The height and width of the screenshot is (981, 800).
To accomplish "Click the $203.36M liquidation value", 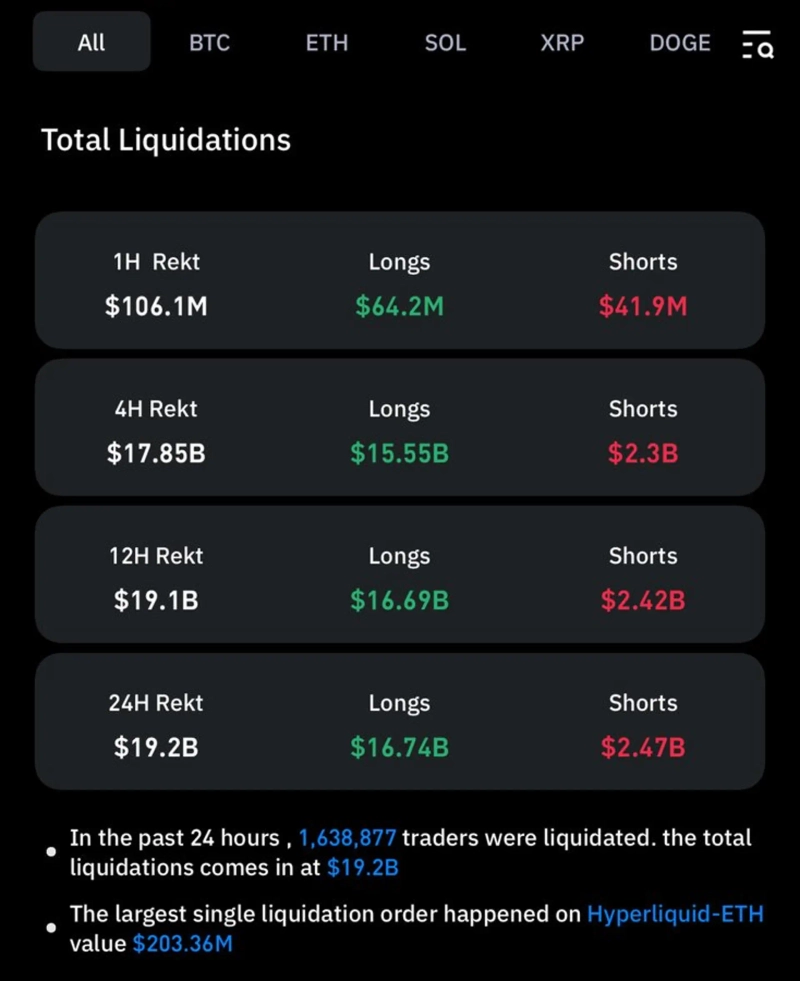I will (x=182, y=943).
